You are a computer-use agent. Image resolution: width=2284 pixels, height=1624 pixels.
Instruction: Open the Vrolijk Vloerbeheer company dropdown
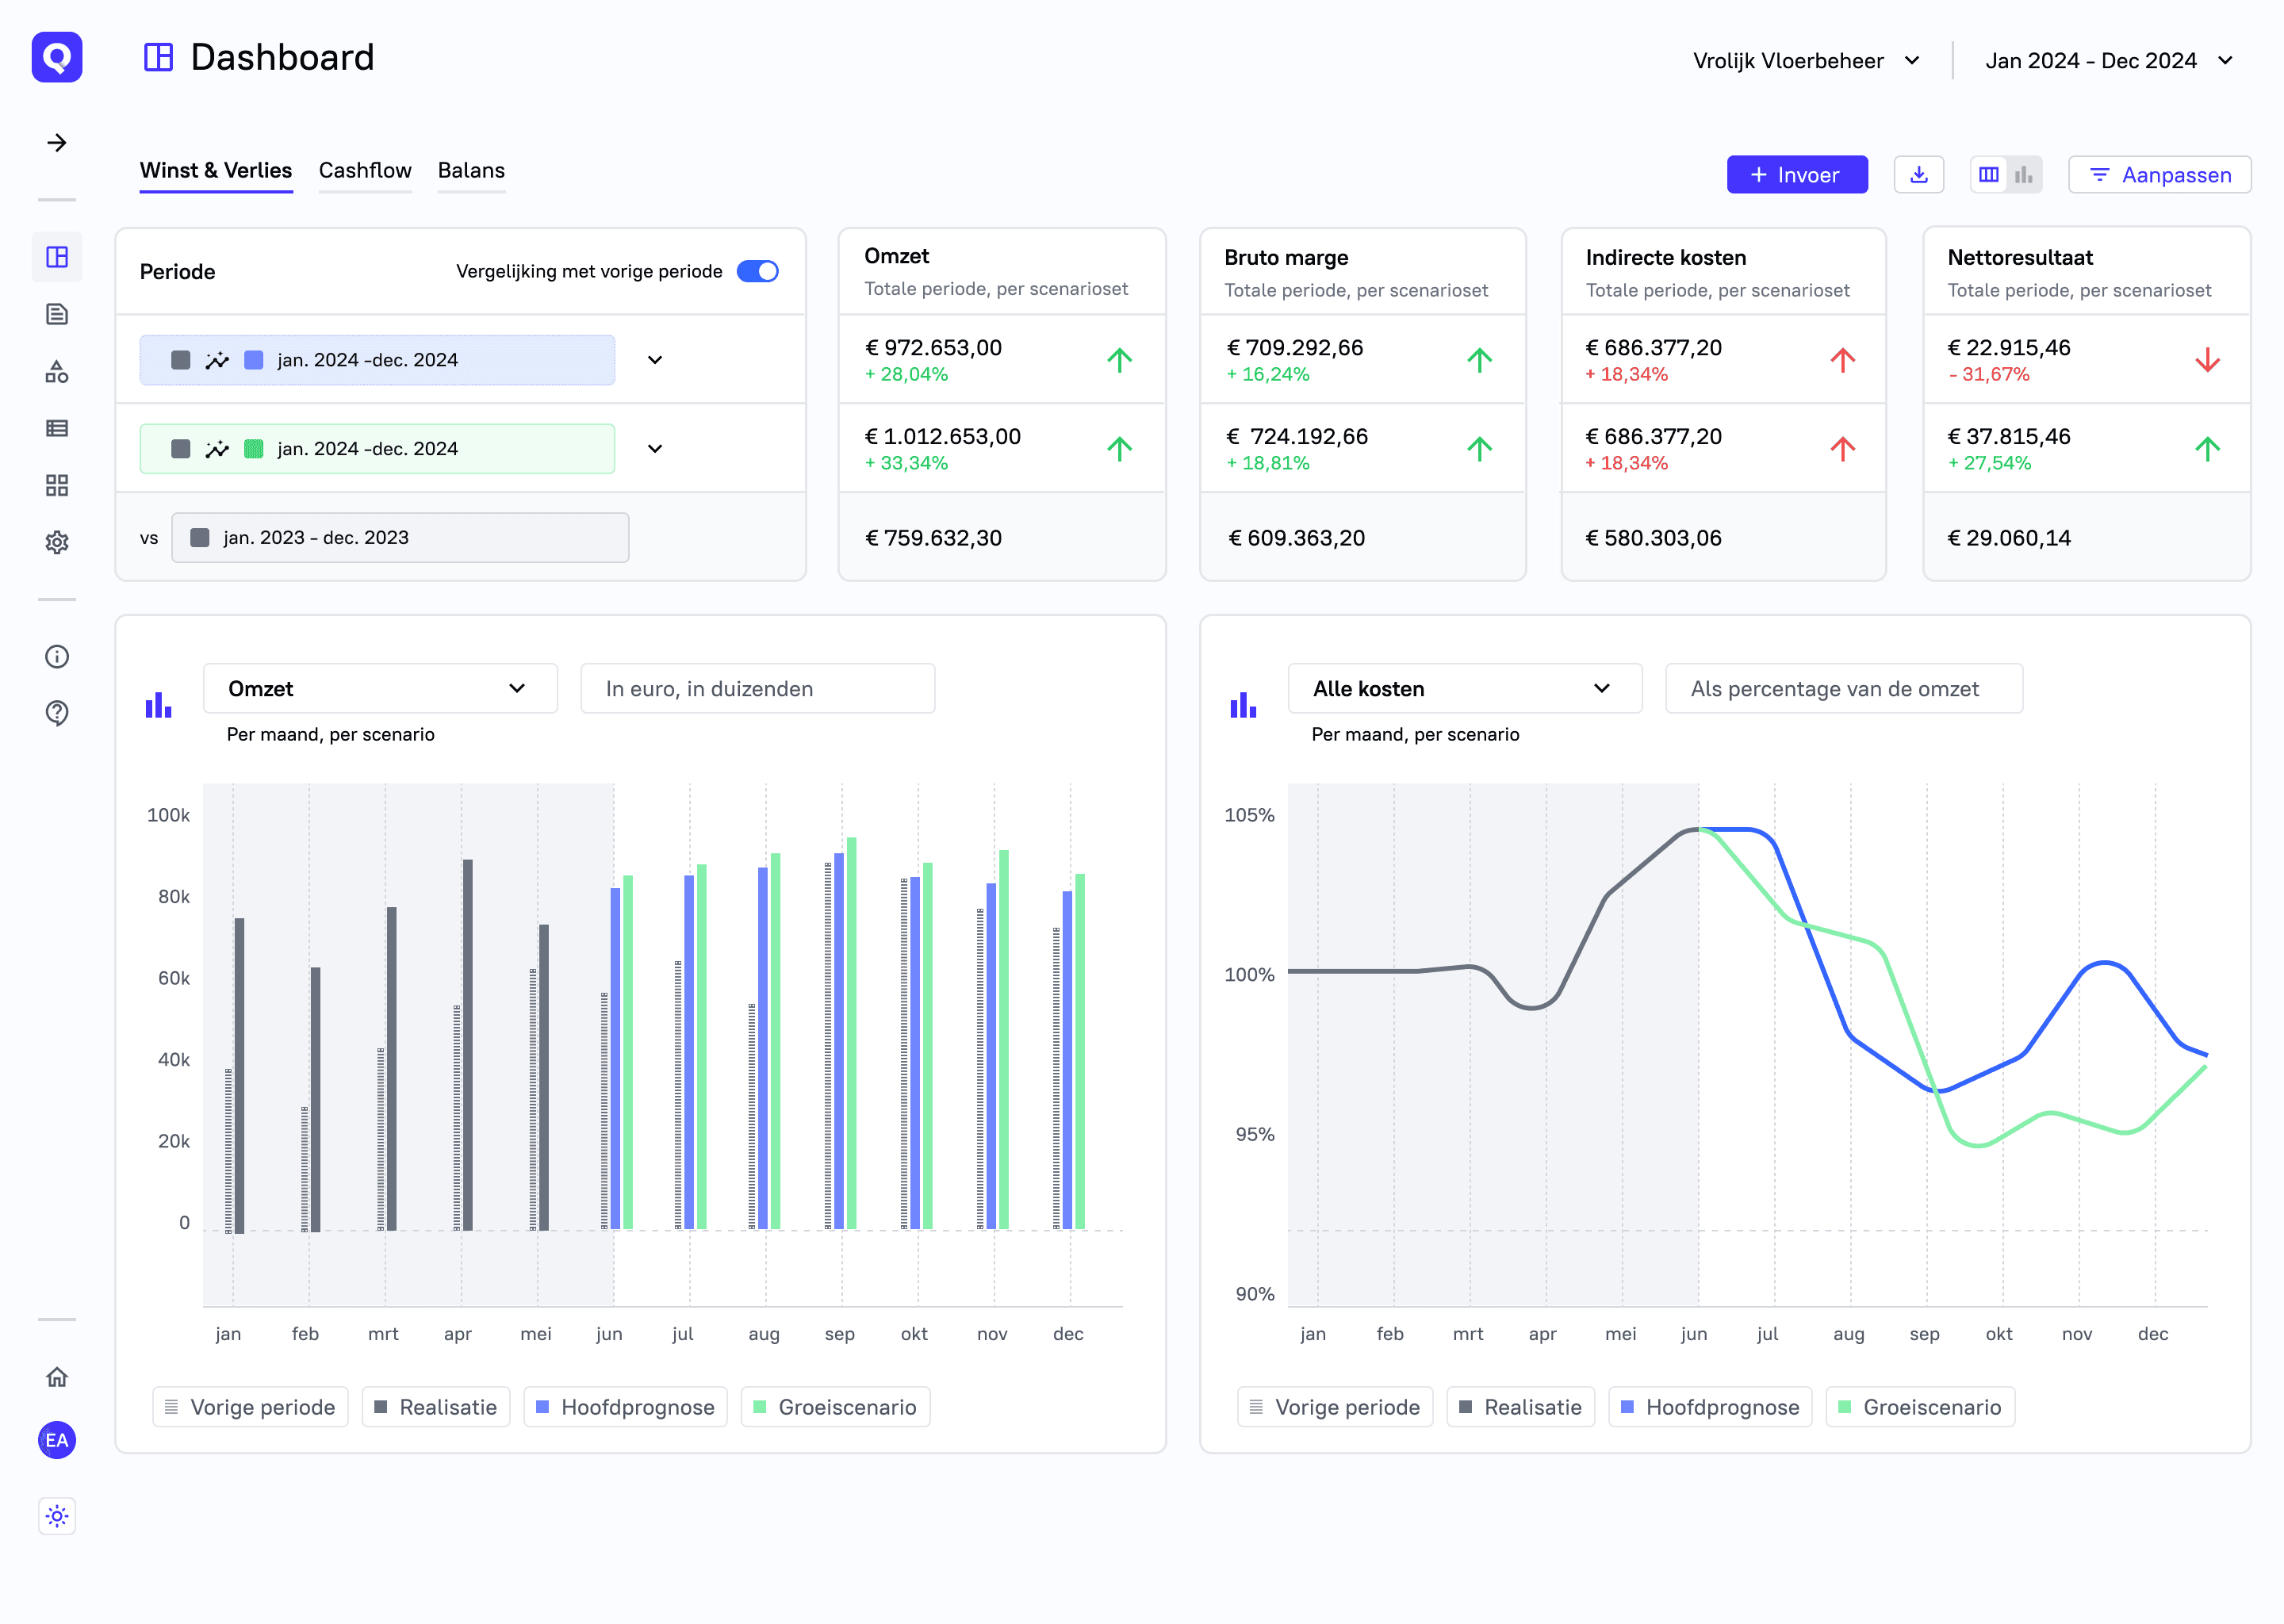click(1806, 61)
